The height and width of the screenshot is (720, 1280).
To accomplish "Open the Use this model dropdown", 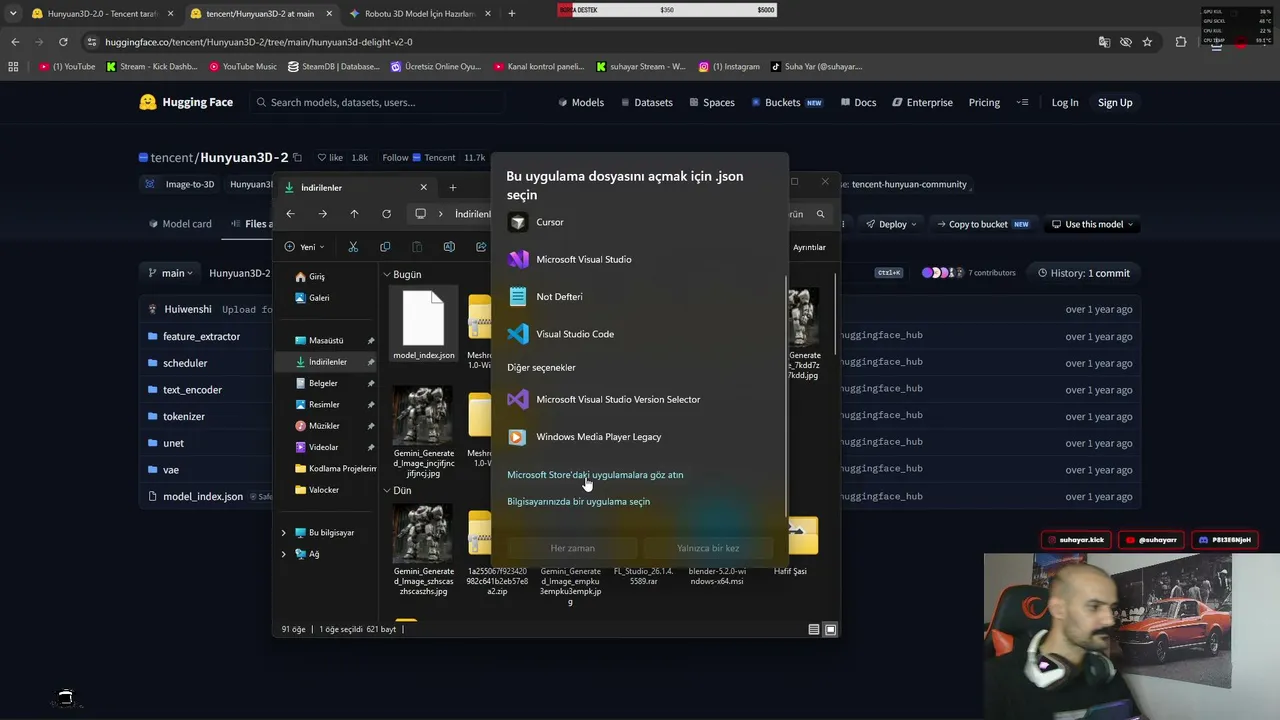I will coord(1092,224).
